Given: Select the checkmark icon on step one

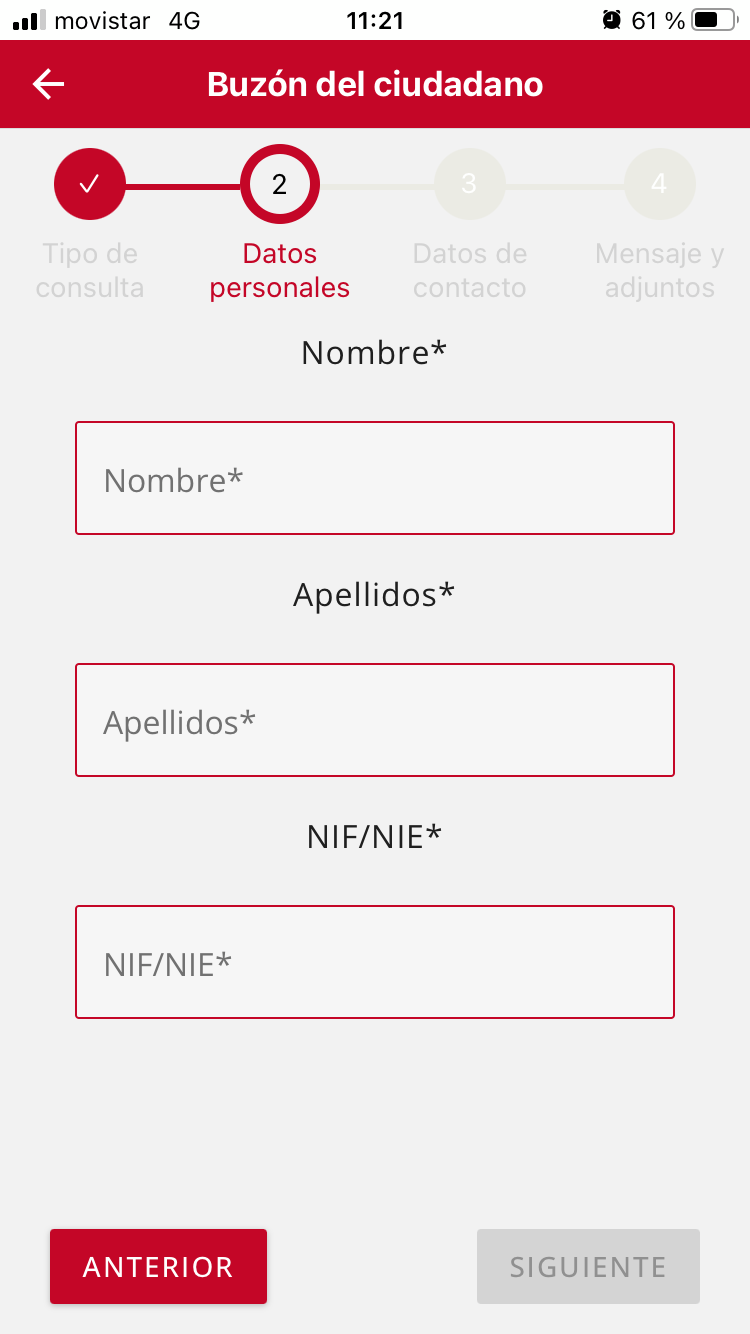Looking at the screenshot, I should point(89,183).
